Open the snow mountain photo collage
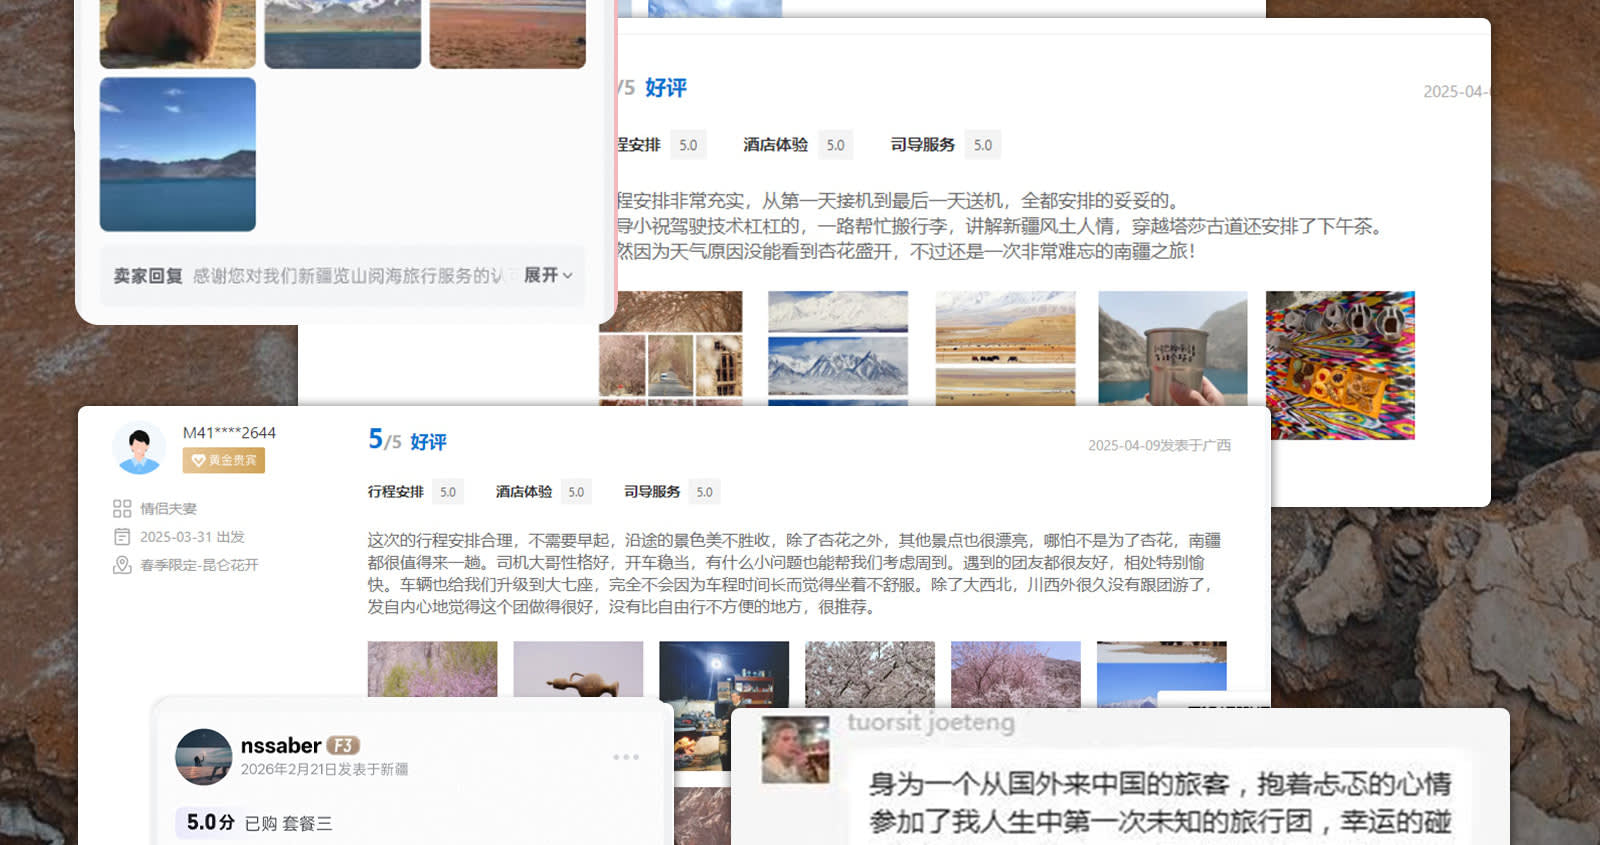1600x845 pixels. click(x=838, y=348)
